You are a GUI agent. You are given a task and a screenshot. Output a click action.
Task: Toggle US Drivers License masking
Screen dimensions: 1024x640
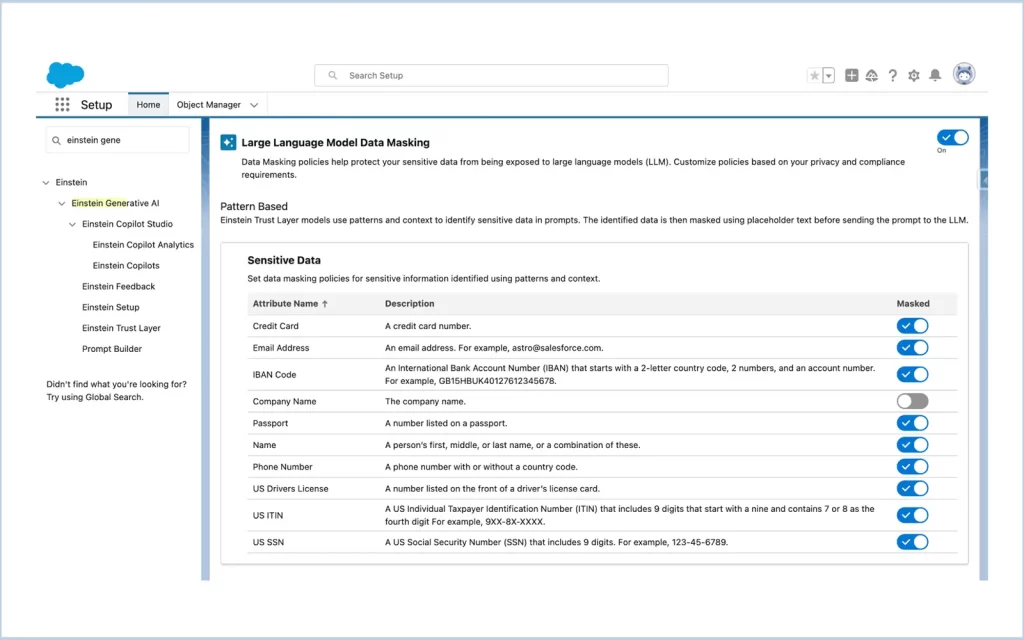[x=912, y=488]
